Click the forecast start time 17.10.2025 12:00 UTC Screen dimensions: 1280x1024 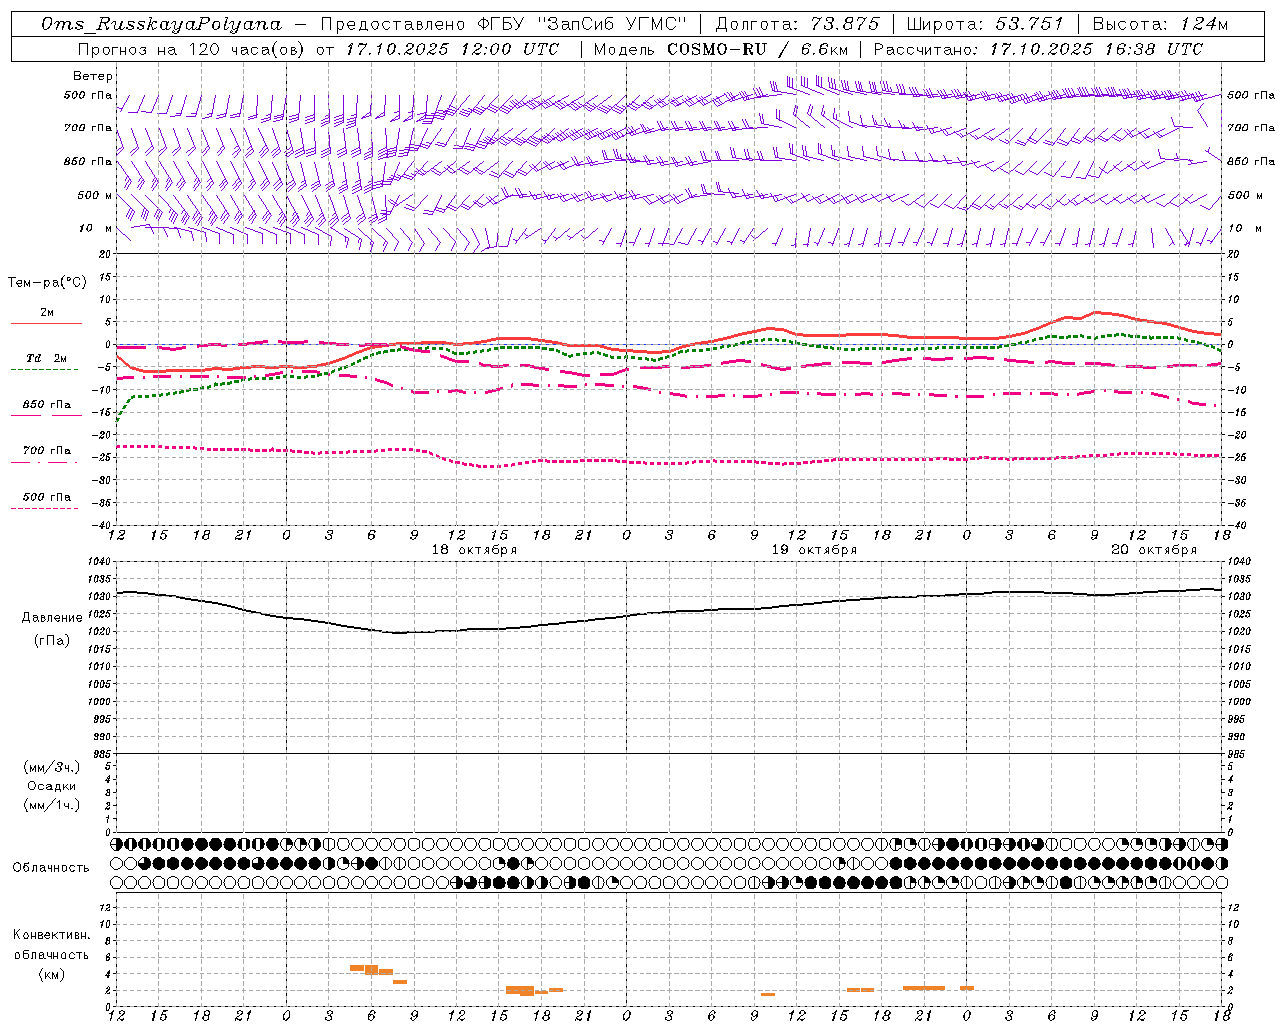pyautogui.click(x=452, y=48)
